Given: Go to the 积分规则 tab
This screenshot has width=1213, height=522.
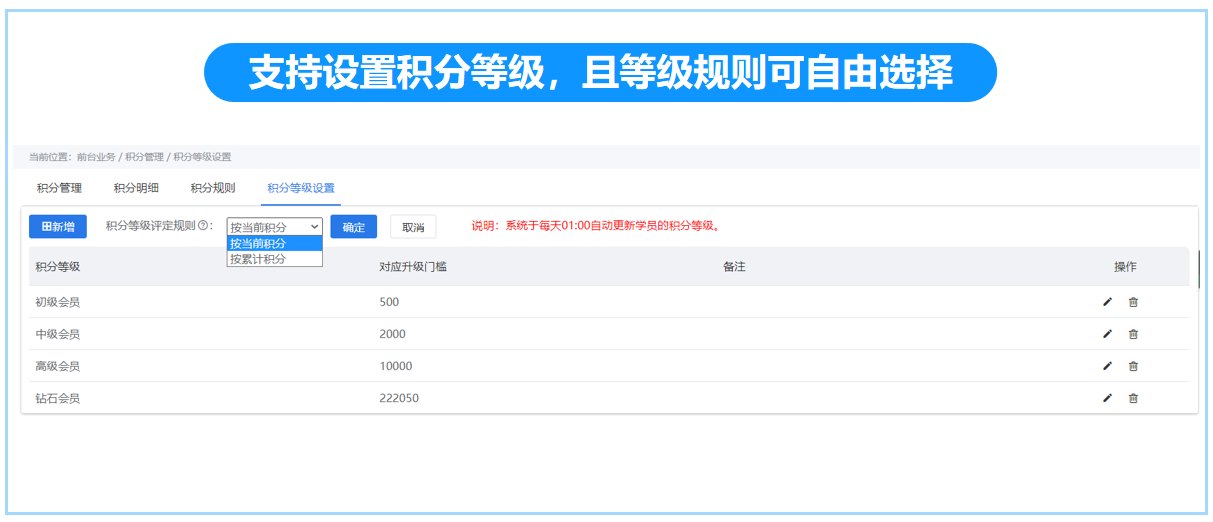Looking at the screenshot, I should click(x=213, y=188).
